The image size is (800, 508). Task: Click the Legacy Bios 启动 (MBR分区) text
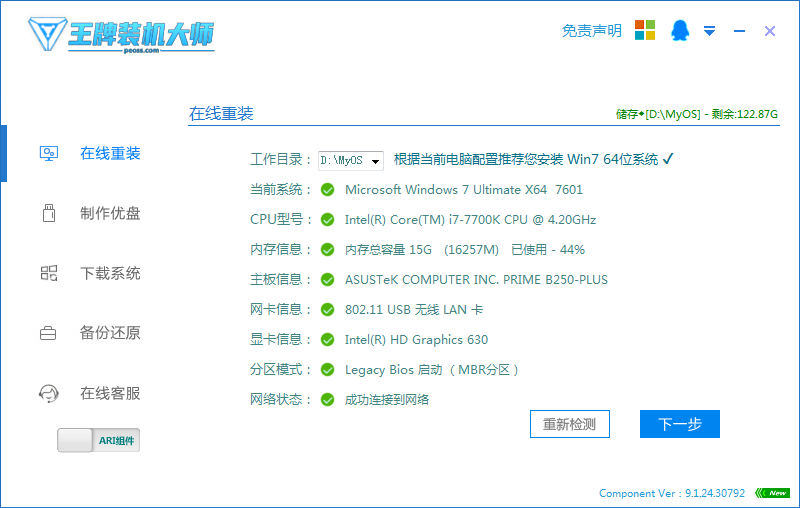[x=432, y=370]
